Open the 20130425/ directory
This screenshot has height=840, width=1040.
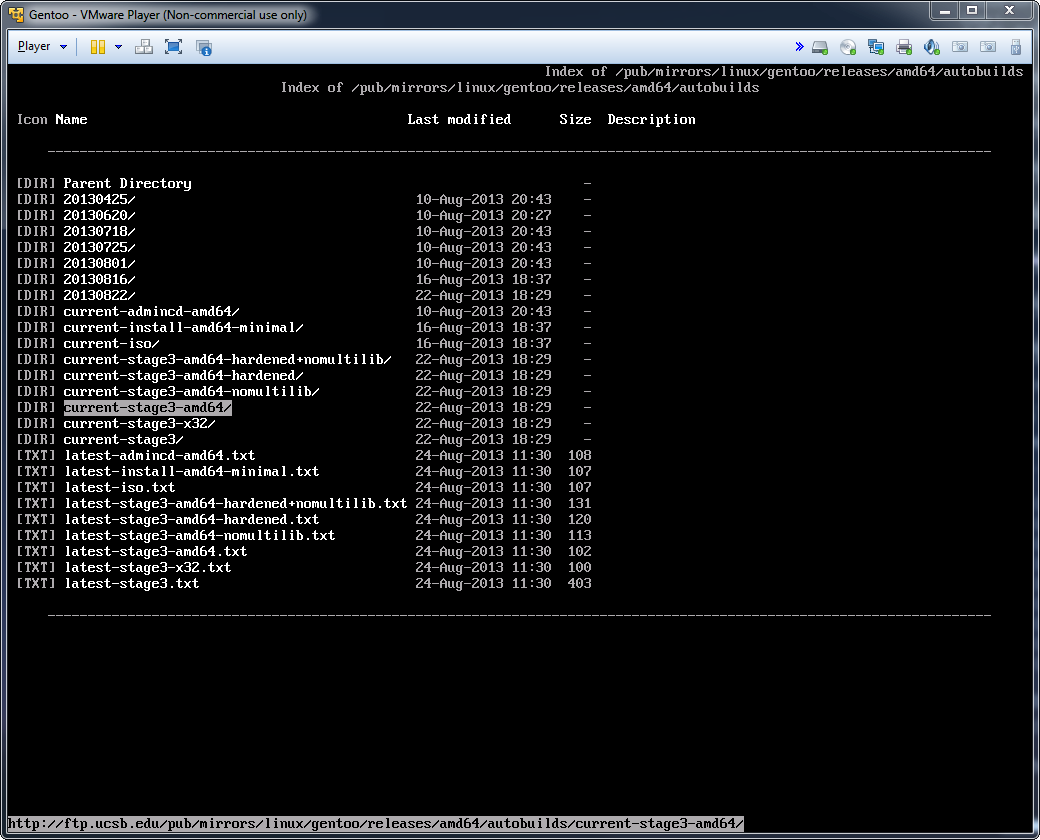99,199
